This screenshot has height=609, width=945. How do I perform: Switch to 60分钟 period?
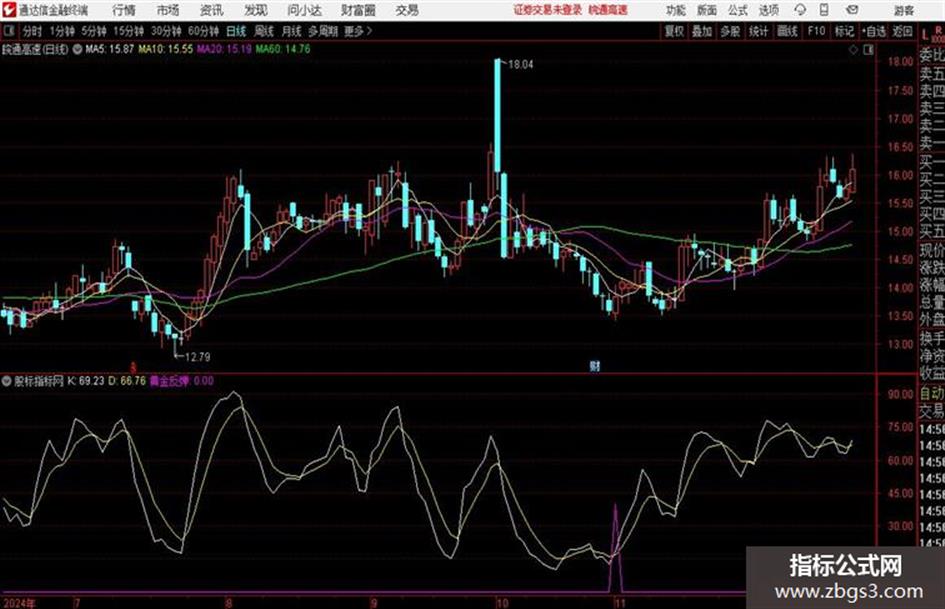[x=203, y=31]
